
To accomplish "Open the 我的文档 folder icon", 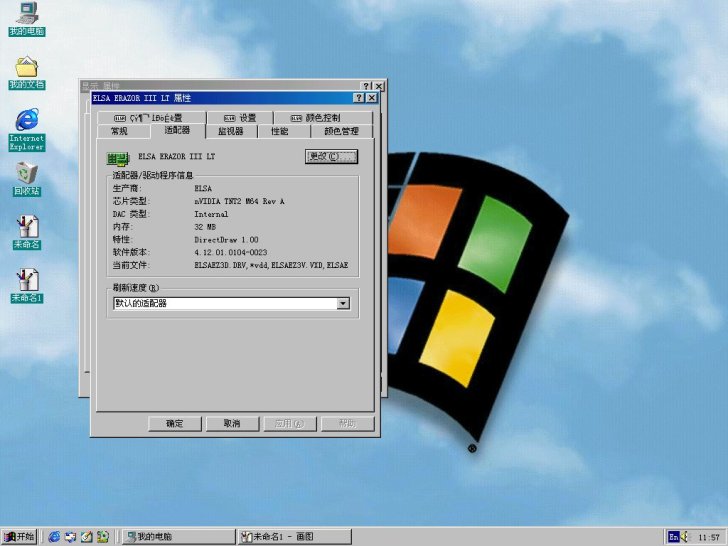I will point(27,72).
